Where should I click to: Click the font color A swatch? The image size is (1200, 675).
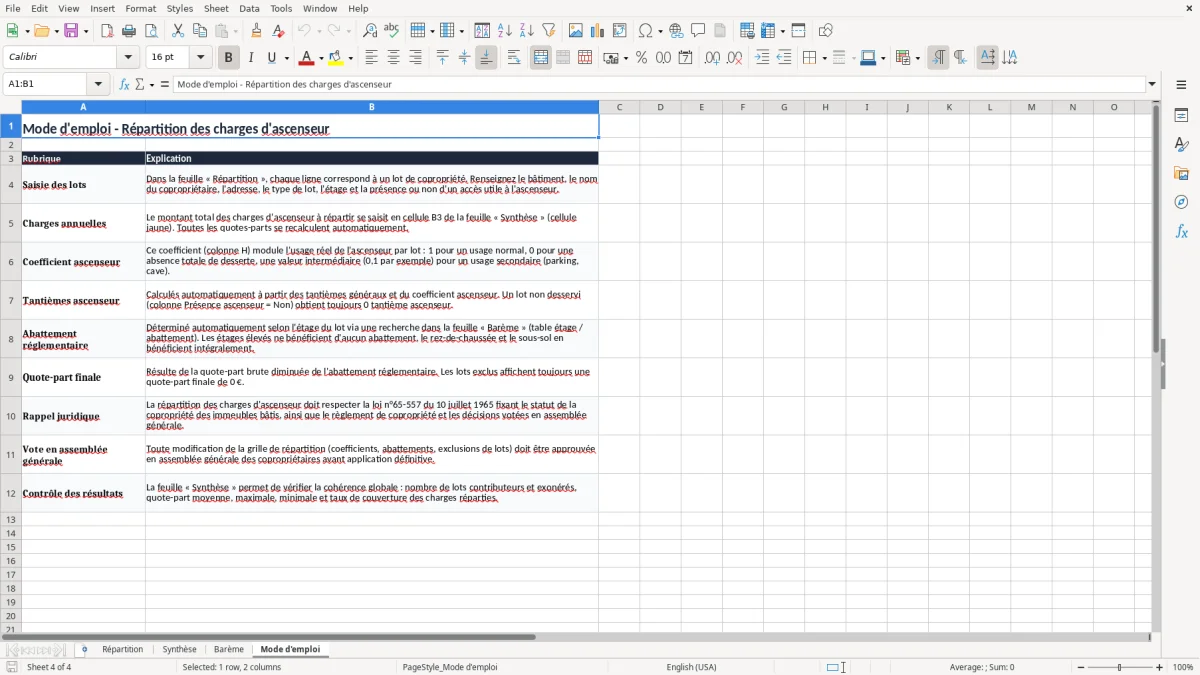306,58
